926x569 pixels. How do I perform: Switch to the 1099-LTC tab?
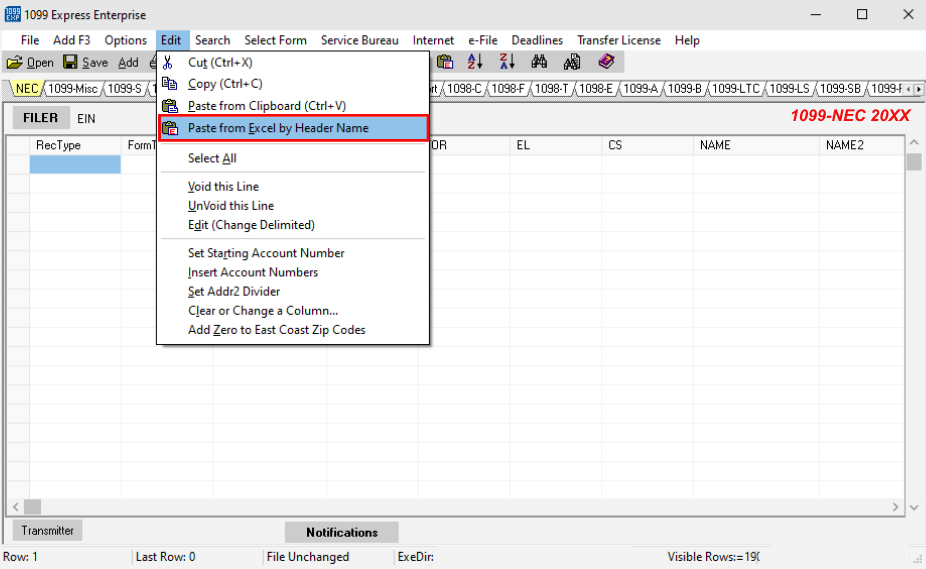tap(735, 89)
